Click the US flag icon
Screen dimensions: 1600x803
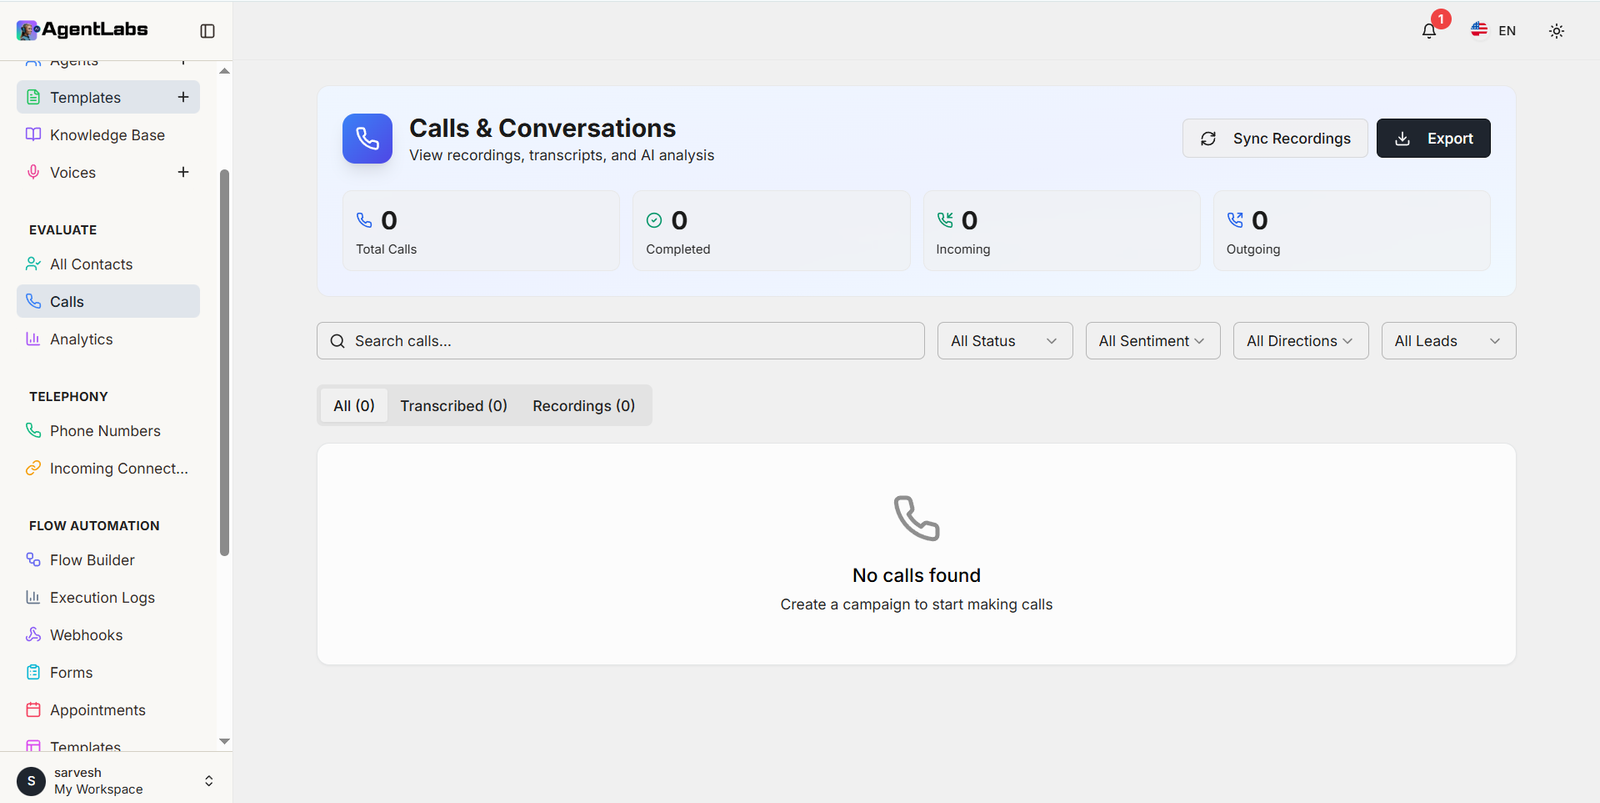pyautogui.click(x=1479, y=30)
